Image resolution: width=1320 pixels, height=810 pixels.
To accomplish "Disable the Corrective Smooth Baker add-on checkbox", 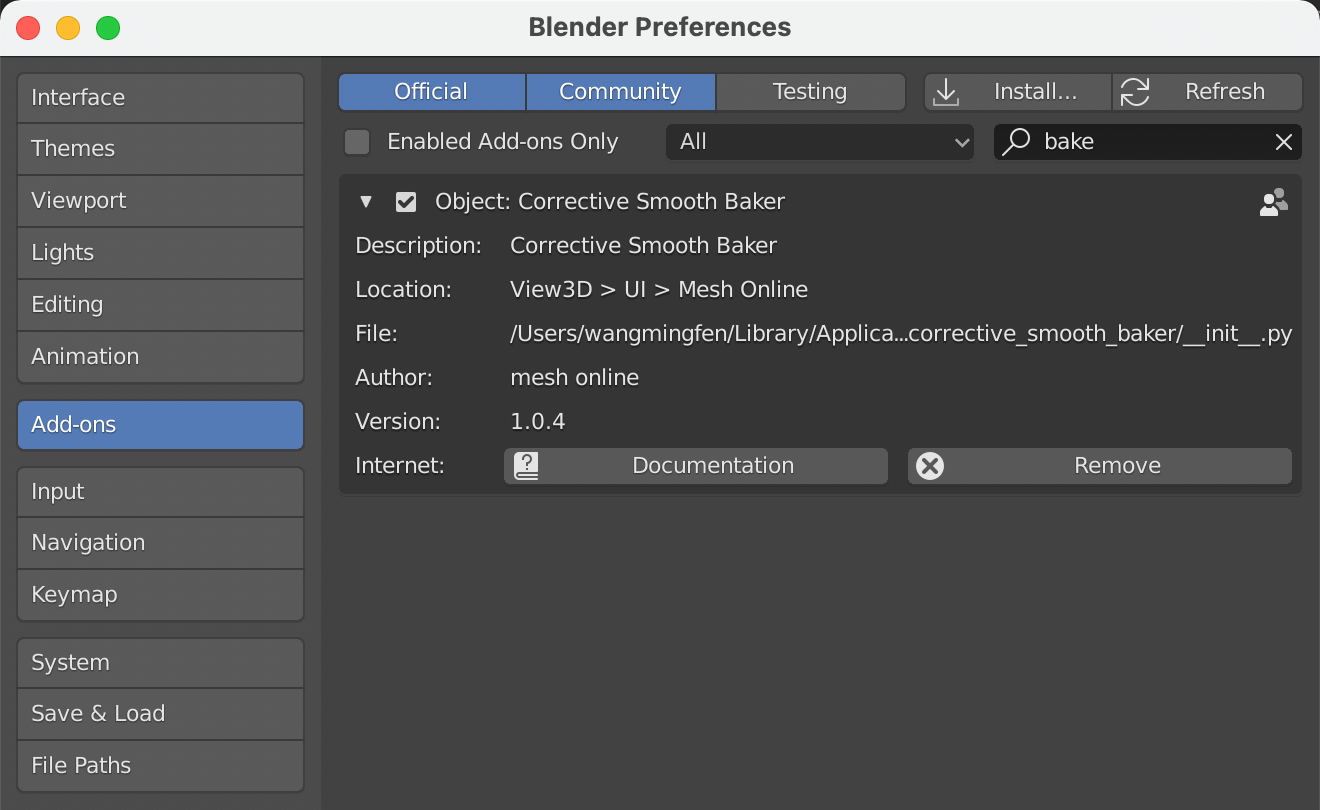I will point(406,202).
